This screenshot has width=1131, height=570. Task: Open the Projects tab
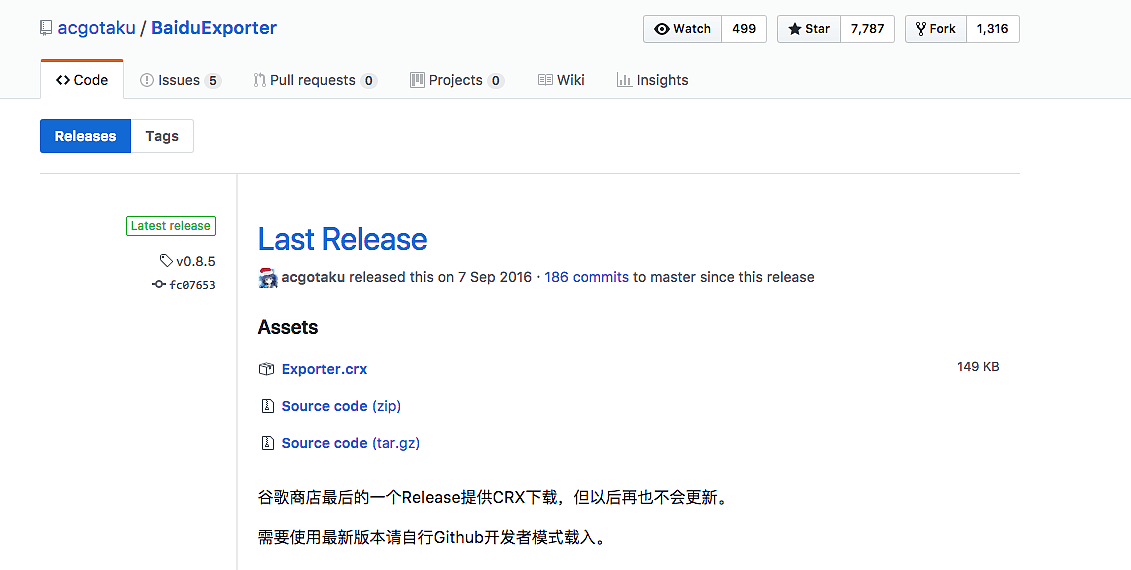(x=455, y=80)
